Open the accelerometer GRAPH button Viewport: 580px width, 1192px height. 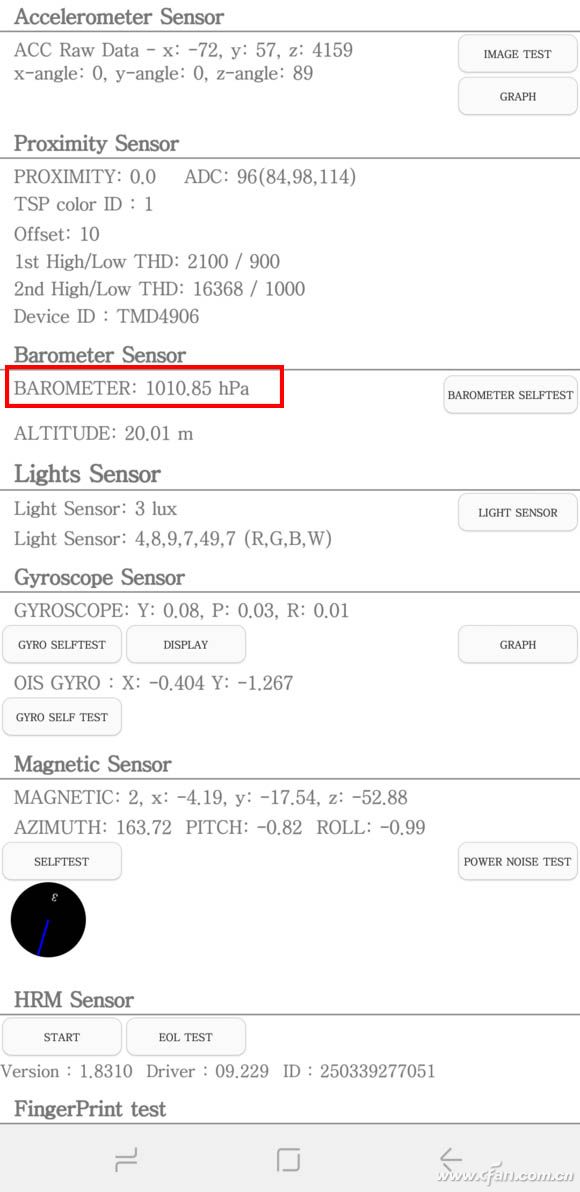(518, 97)
